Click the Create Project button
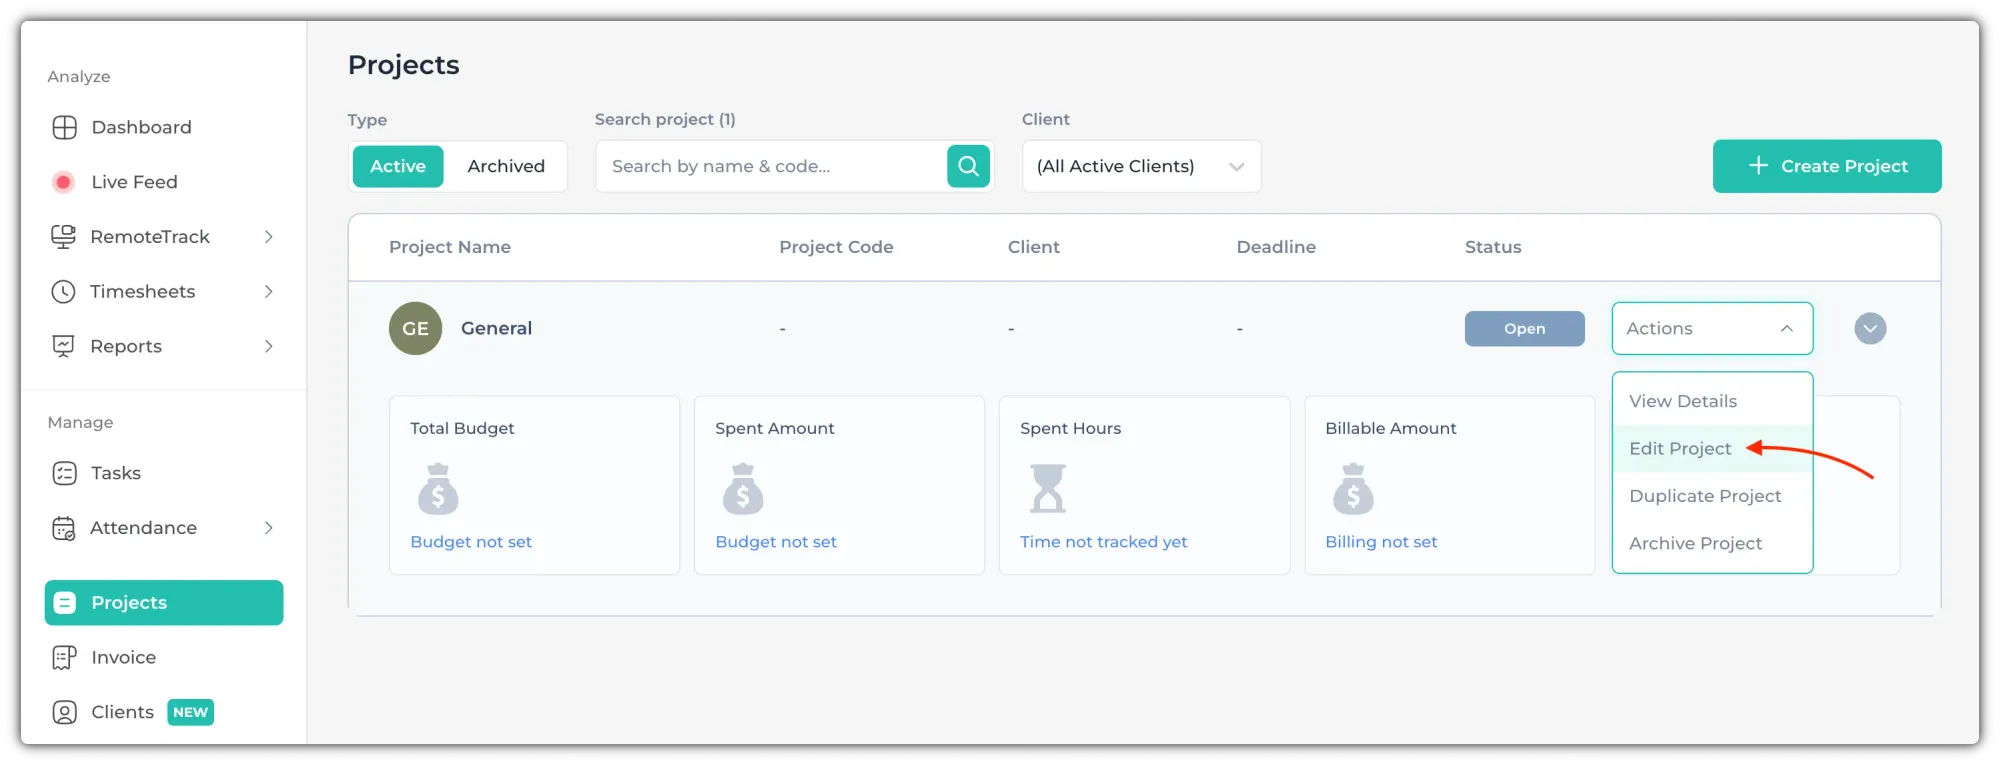 pyautogui.click(x=1826, y=166)
